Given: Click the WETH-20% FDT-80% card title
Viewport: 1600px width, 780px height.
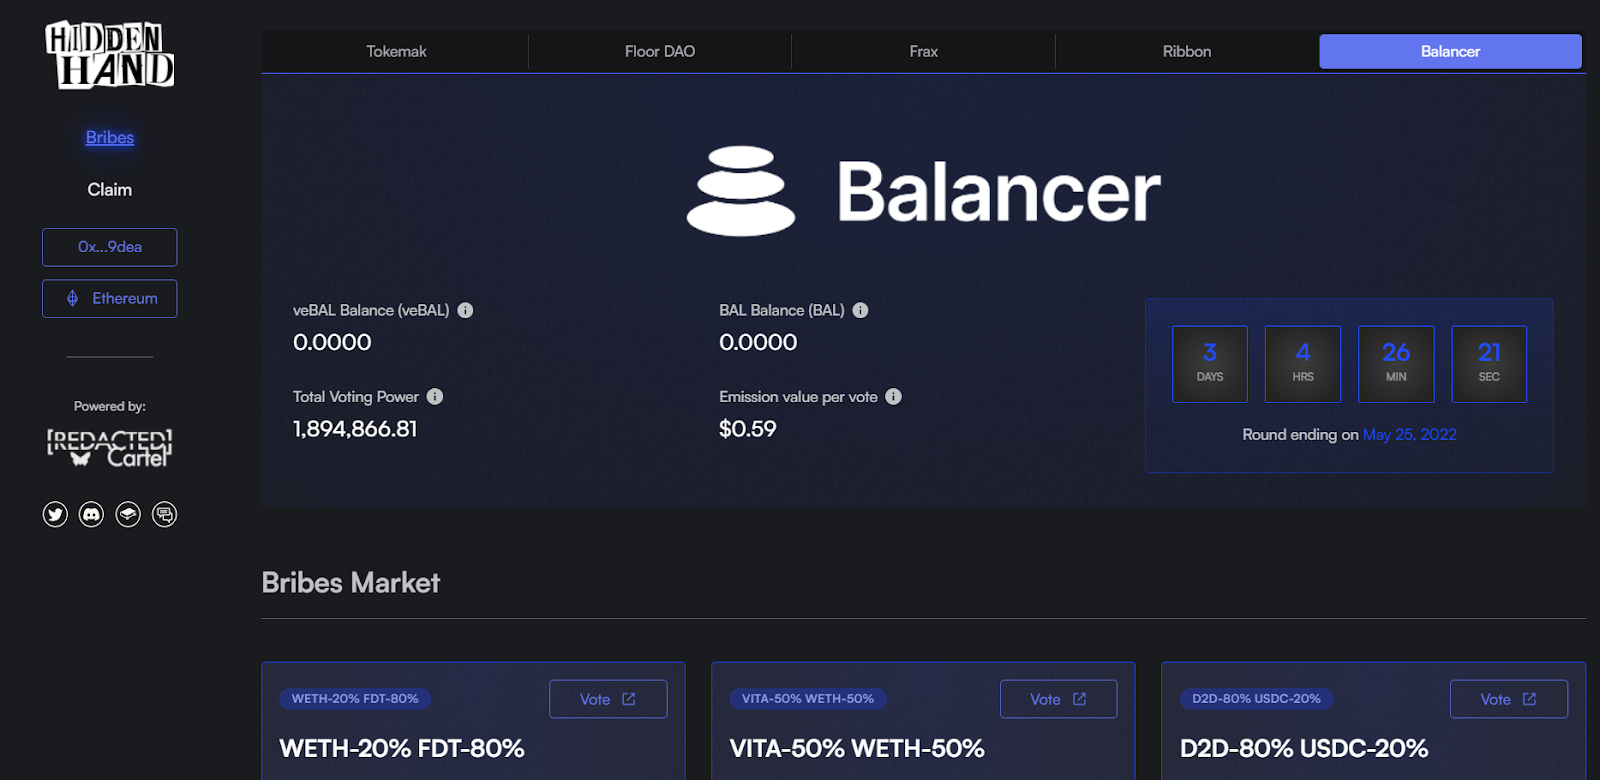Looking at the screenshot, I should [402, 748].
